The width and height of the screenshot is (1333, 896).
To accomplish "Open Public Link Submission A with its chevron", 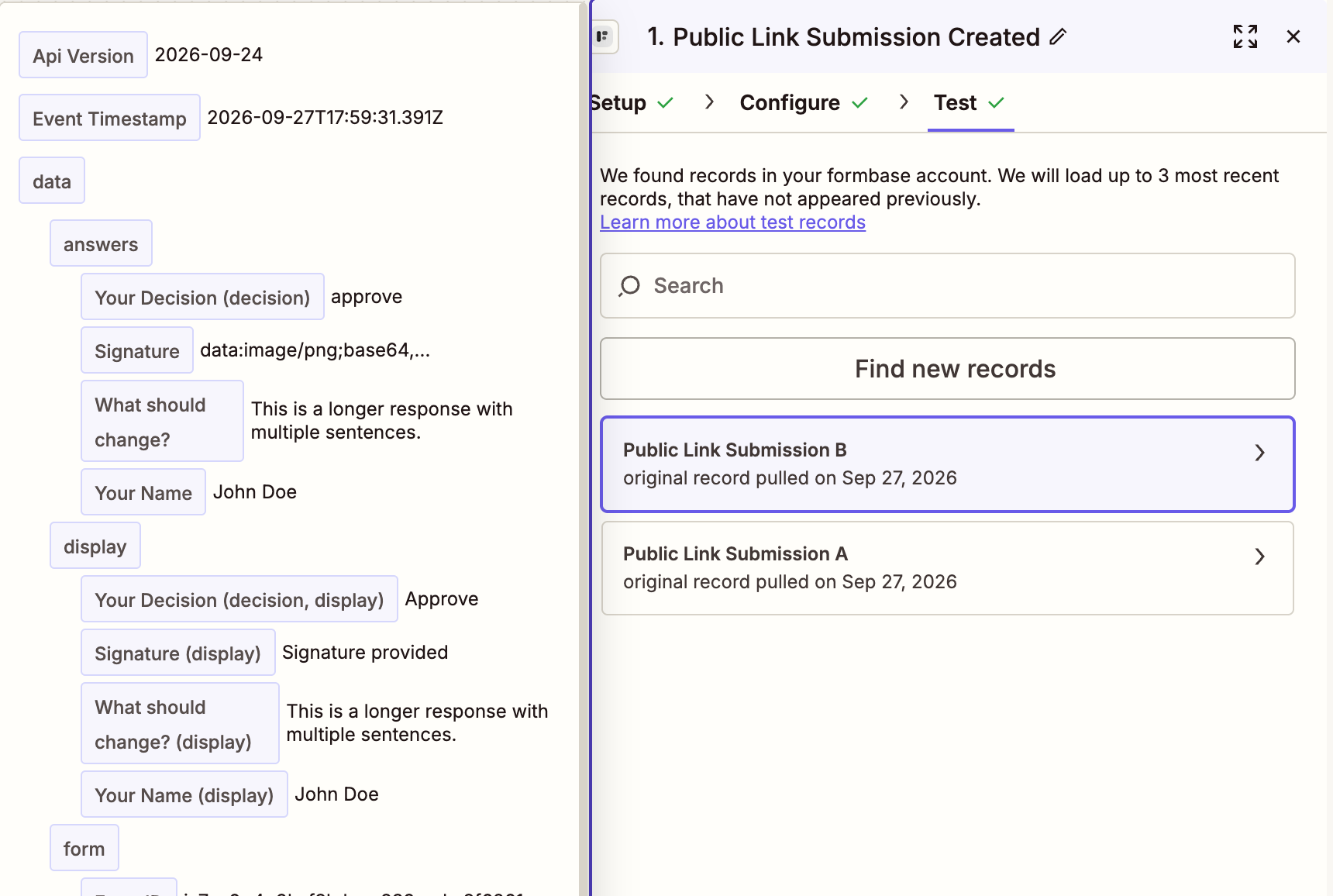I will click(1260, 557).
